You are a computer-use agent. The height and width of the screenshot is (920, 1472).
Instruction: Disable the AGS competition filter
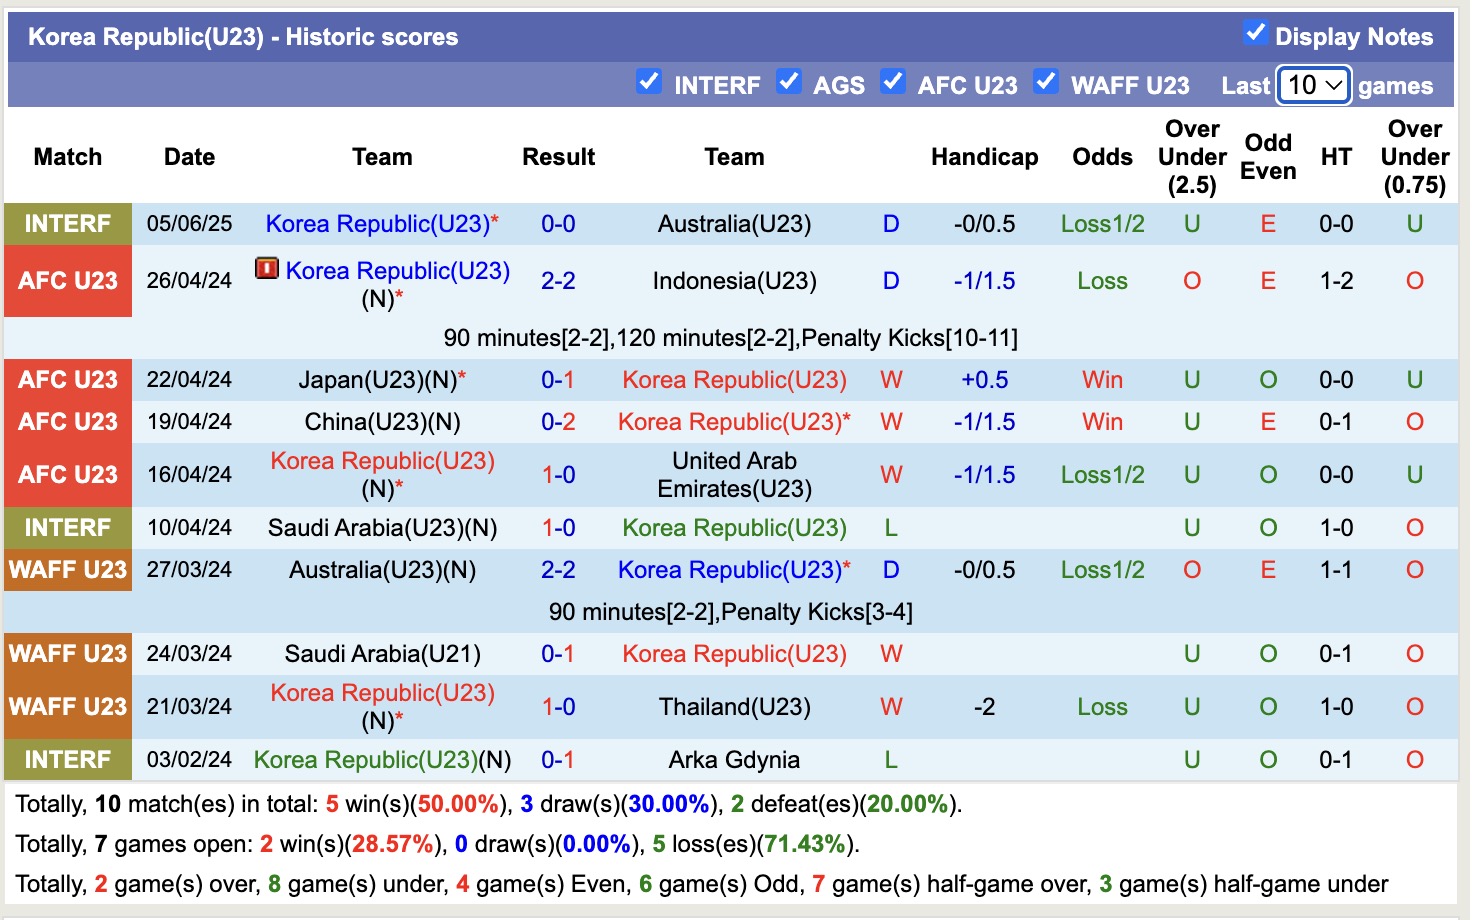point(789,82)
